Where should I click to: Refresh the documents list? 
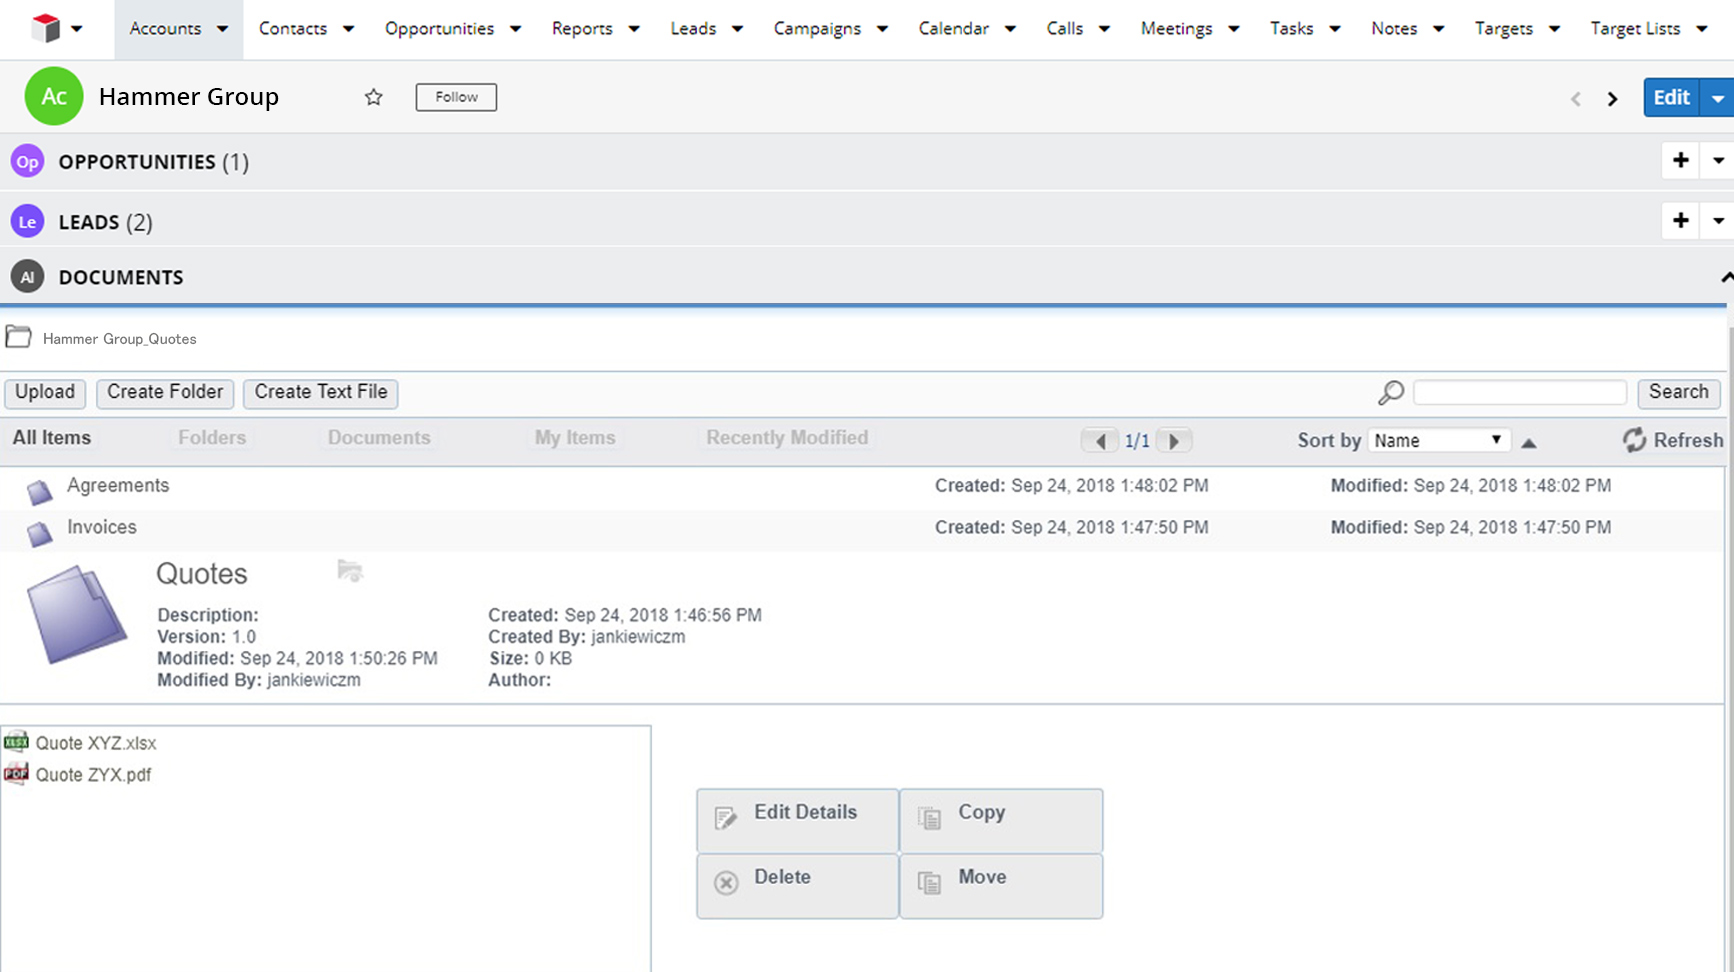tap(1673, 440)
